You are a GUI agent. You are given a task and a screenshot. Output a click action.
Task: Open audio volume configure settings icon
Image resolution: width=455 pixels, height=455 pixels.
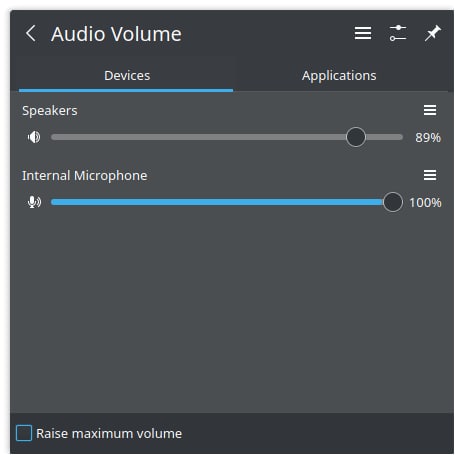[x=398, y=33]
